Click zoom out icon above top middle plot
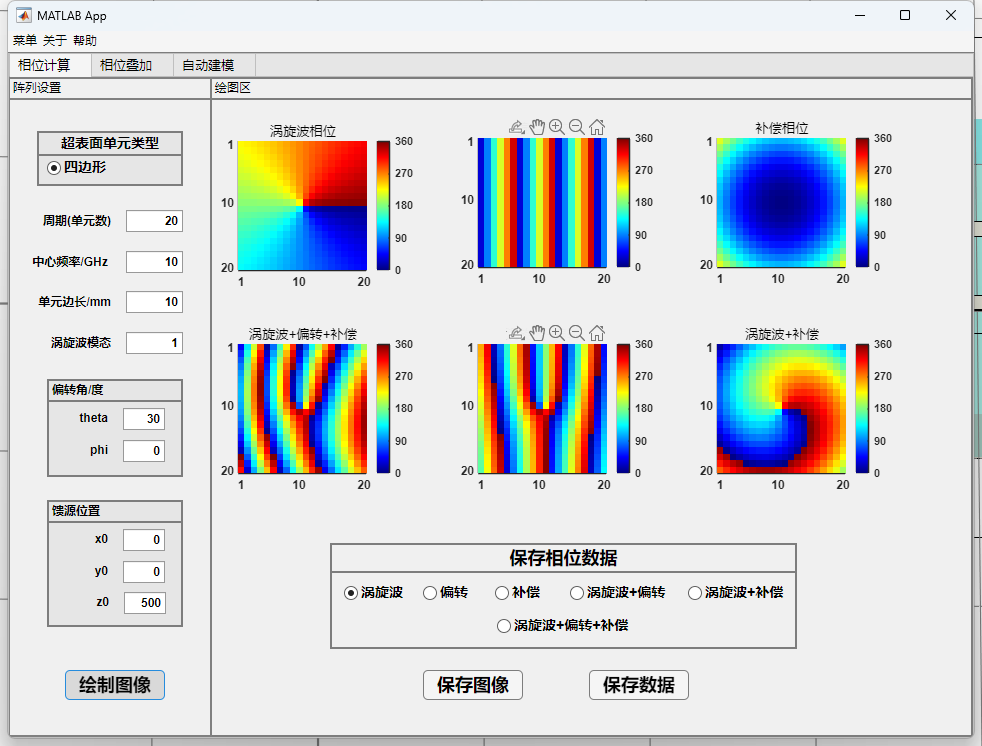982x746 pixels. click(577, 127)
